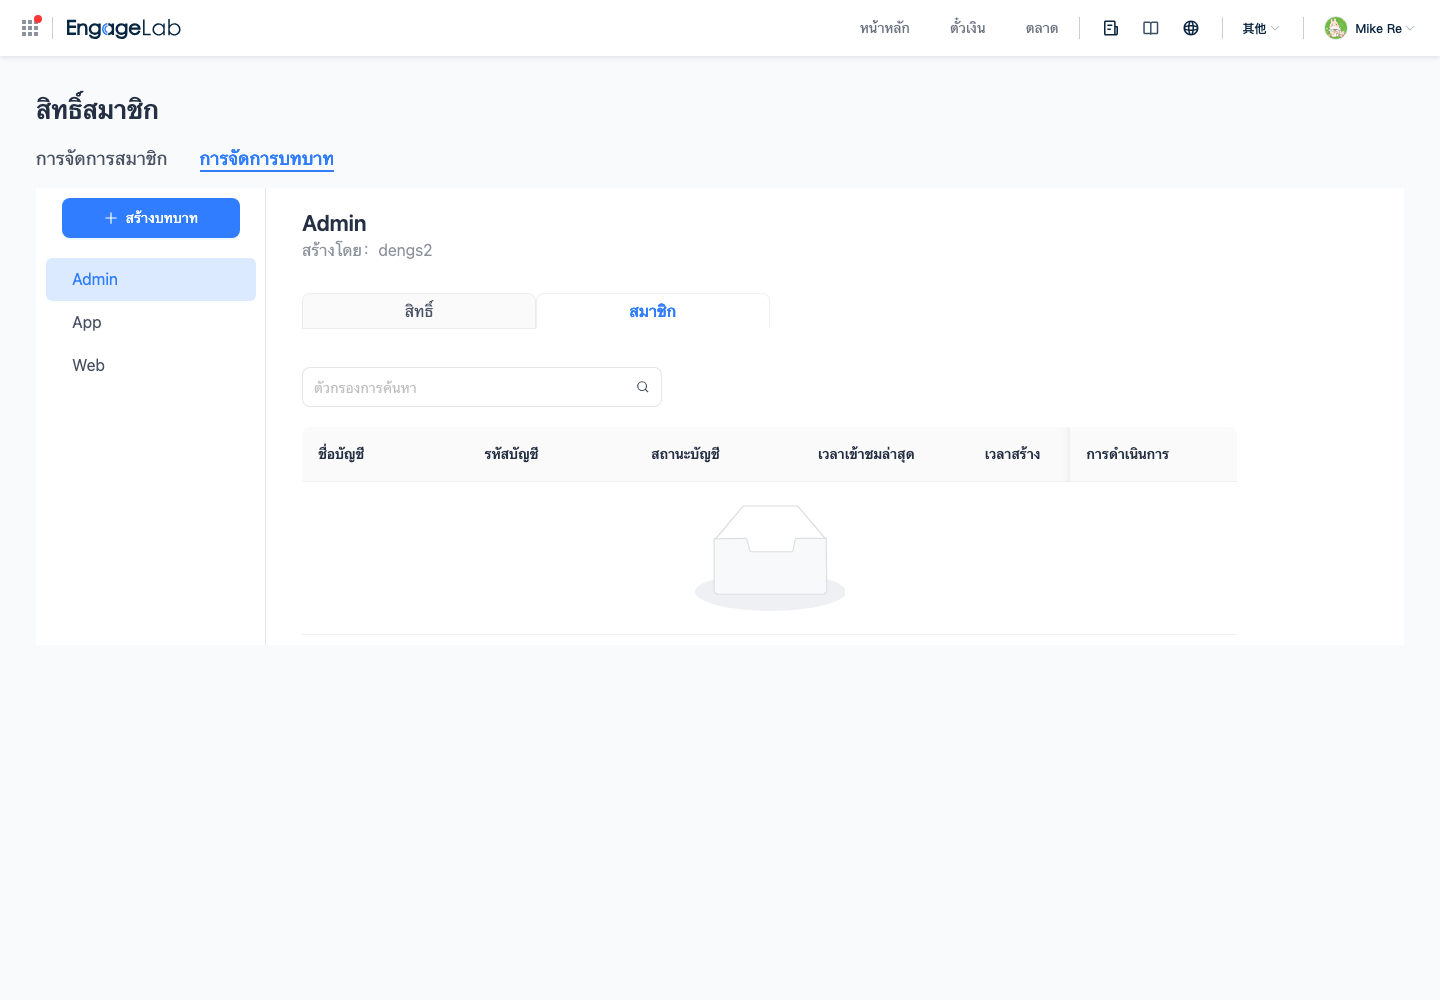This screenshot has width=1440, height=1000.
Task: Select the สมาชิก tab
Action: point(653,311)
